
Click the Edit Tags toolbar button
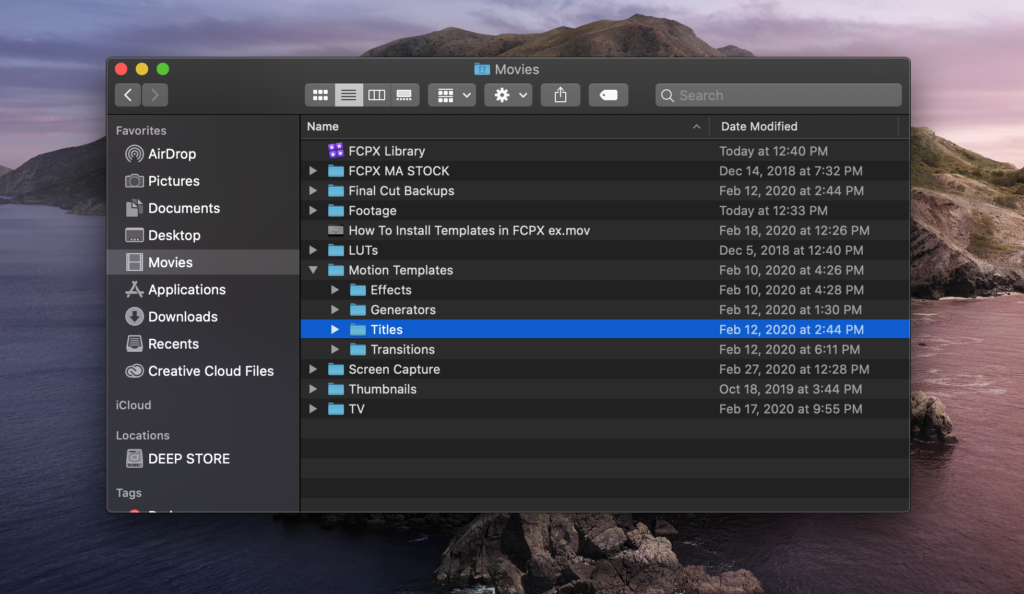(608, 95)
